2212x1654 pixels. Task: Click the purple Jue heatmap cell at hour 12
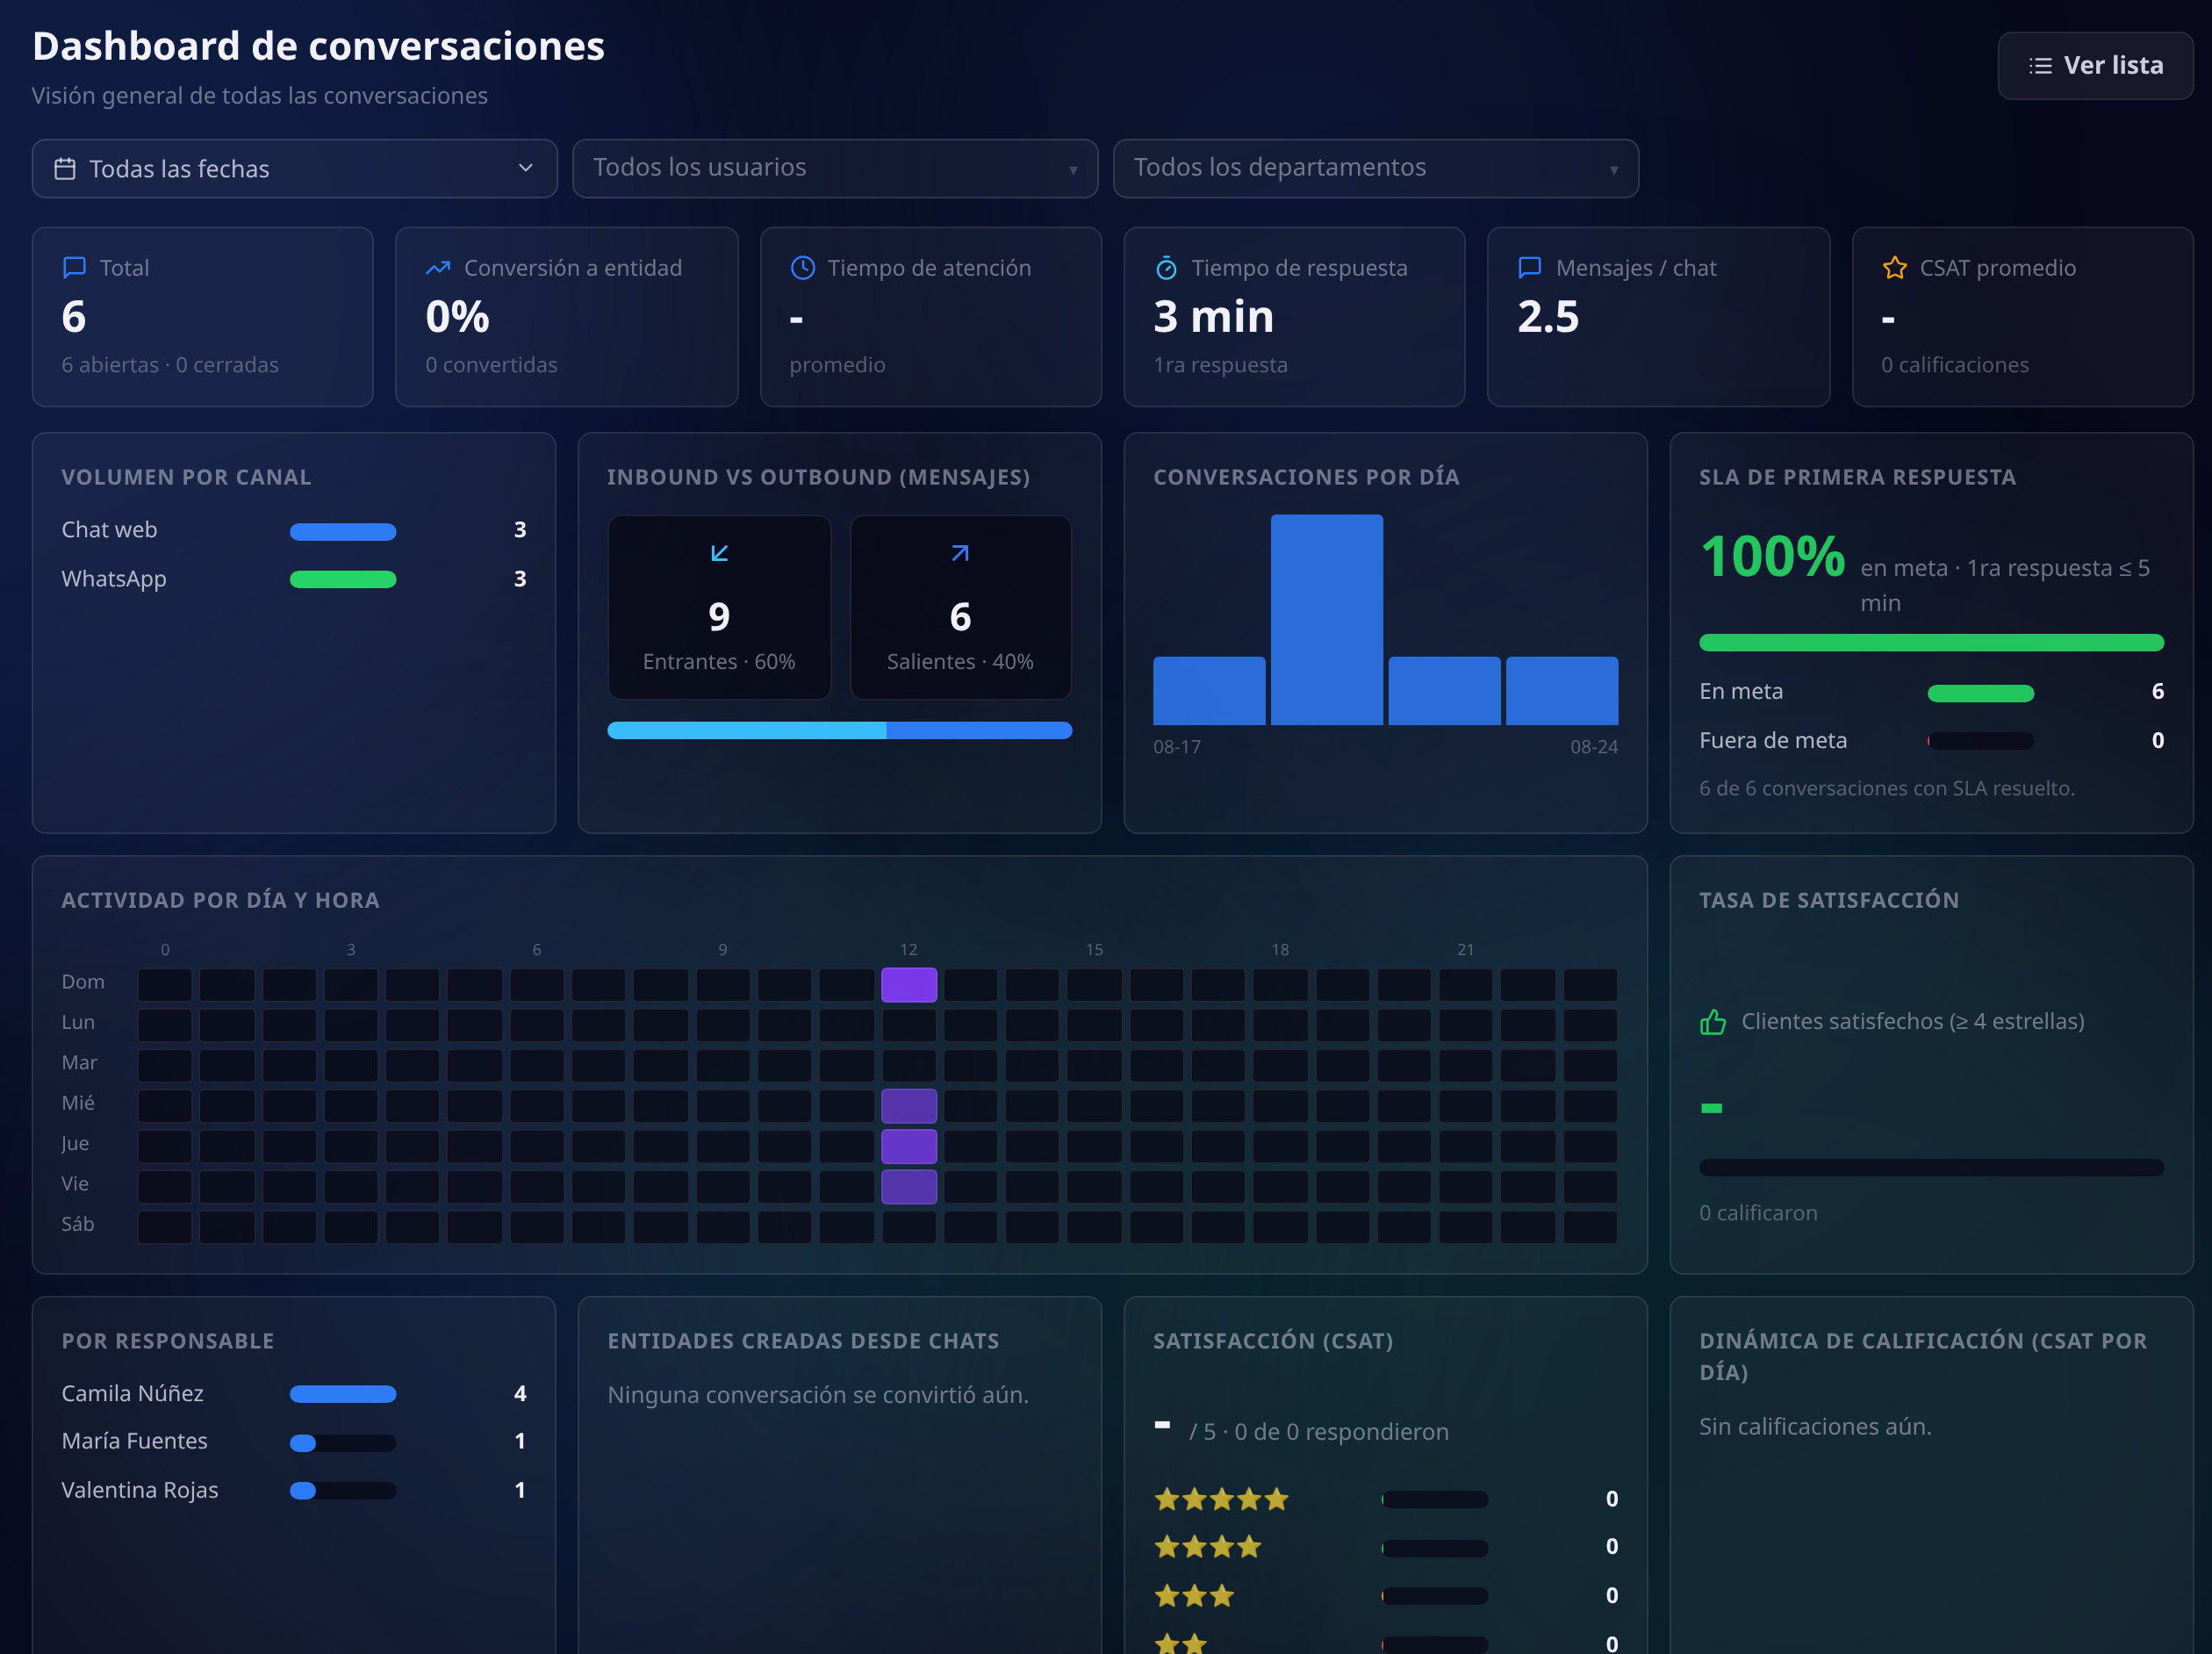tap(908, 1145)
